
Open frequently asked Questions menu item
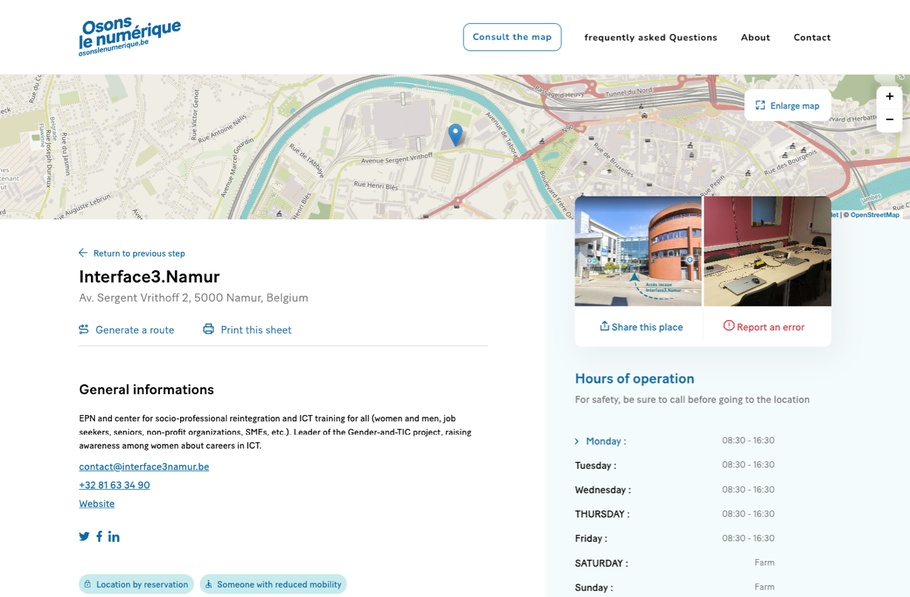(650, 38)
